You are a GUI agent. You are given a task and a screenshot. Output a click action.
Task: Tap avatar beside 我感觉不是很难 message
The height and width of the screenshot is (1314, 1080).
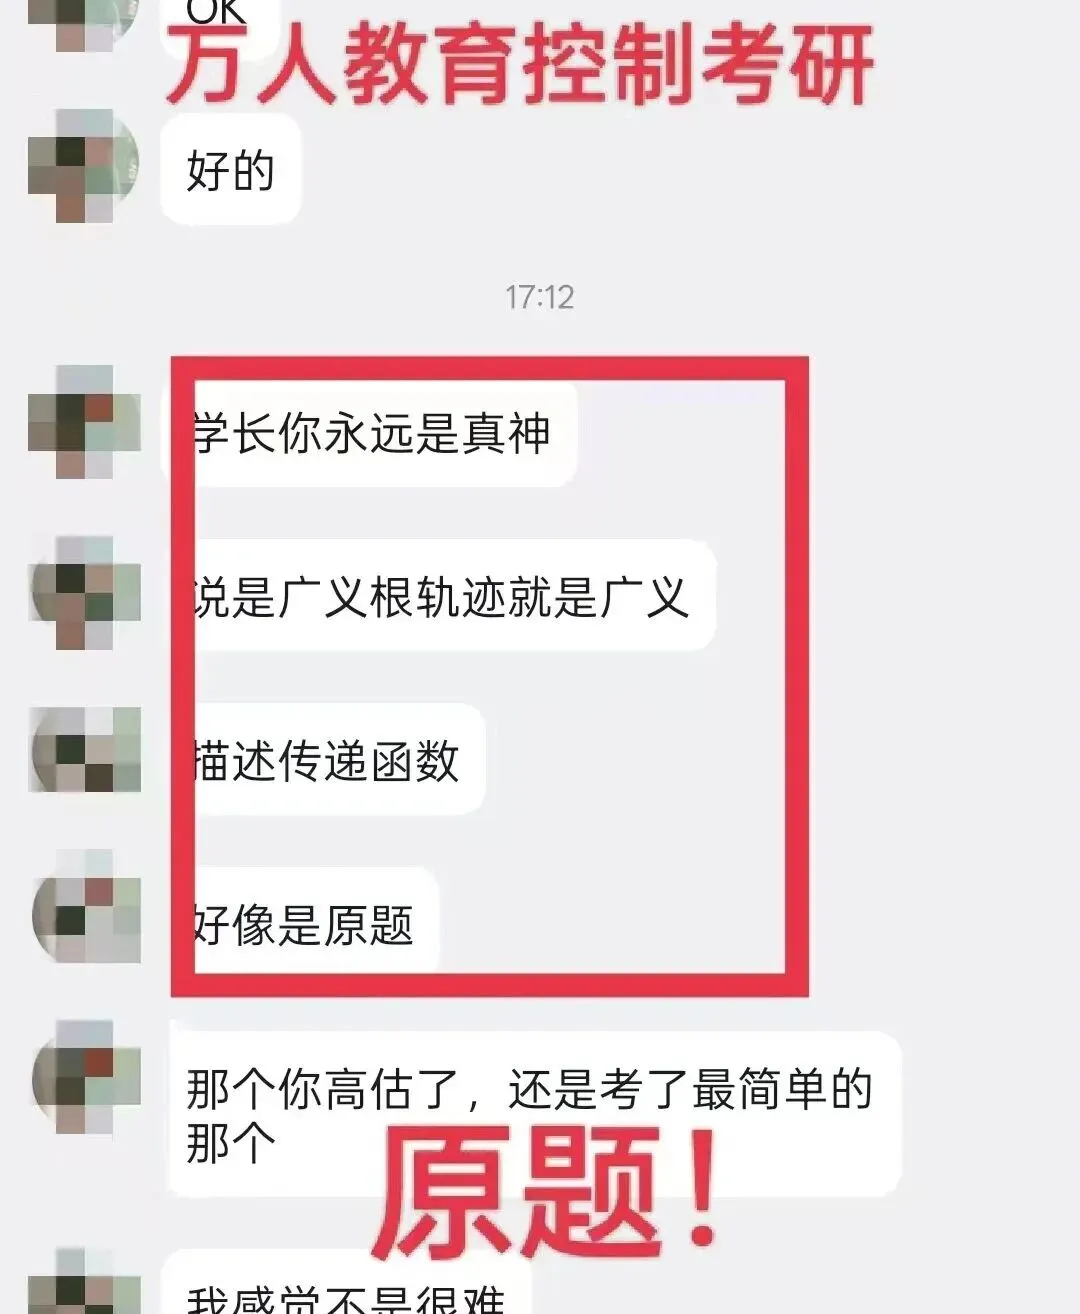(x=84, y=1281)
